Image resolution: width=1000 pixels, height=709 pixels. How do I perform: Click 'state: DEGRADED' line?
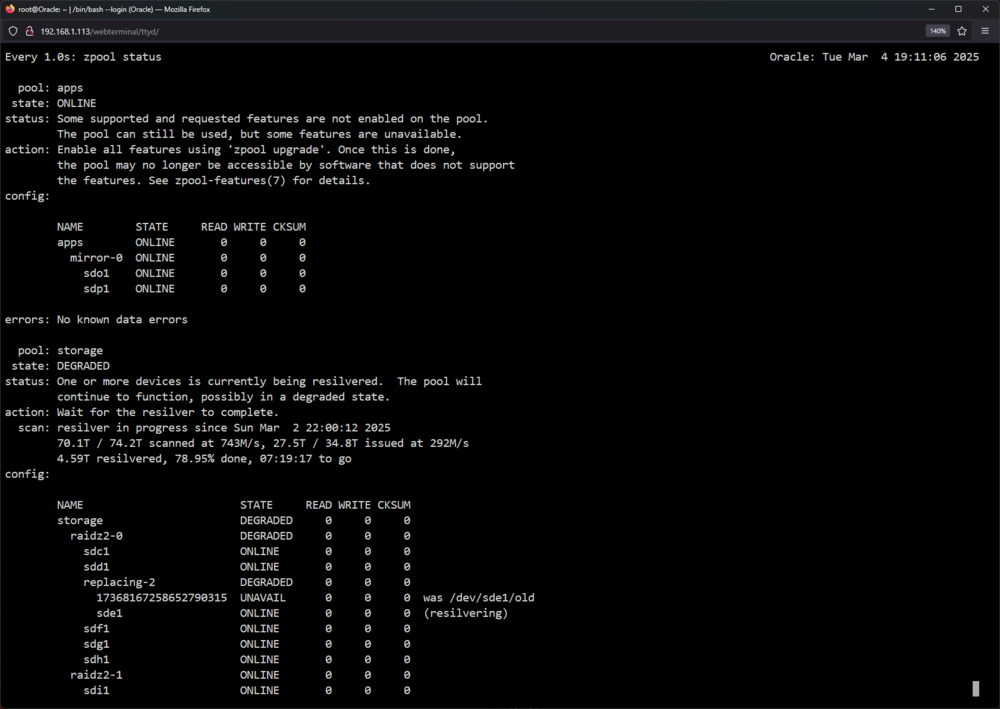61,366
